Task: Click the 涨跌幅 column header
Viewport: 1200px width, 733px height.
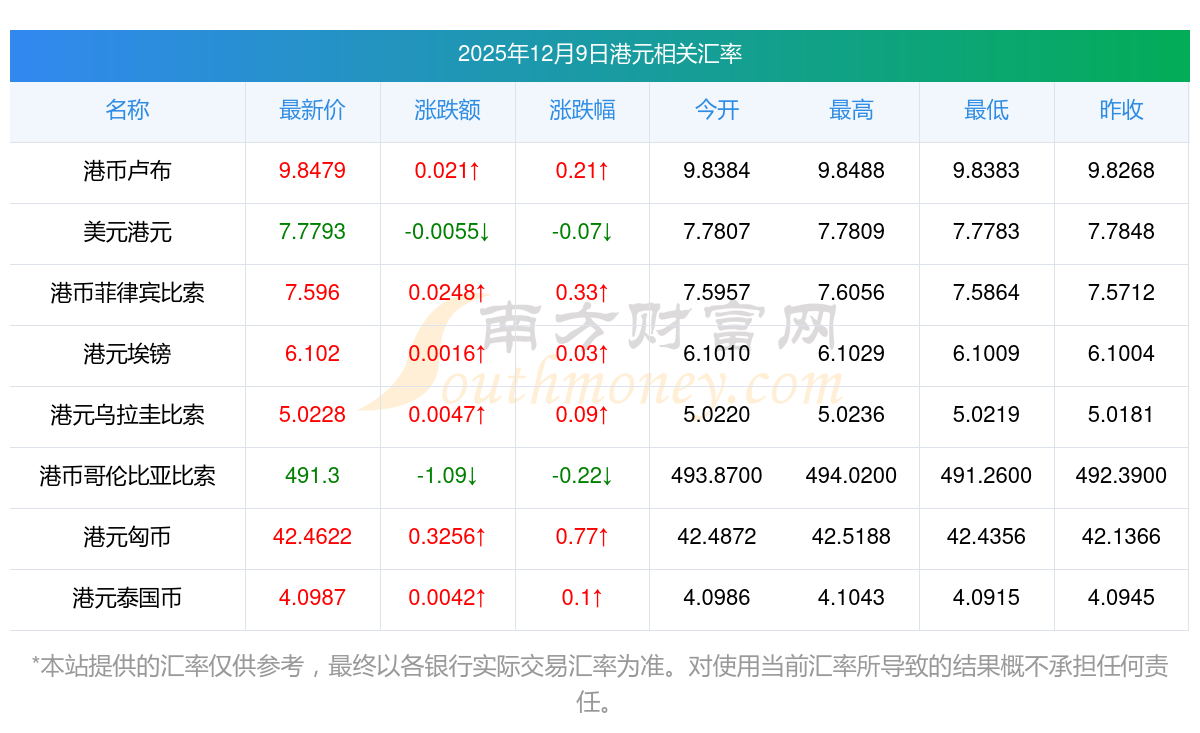Action: coord(582,111)
